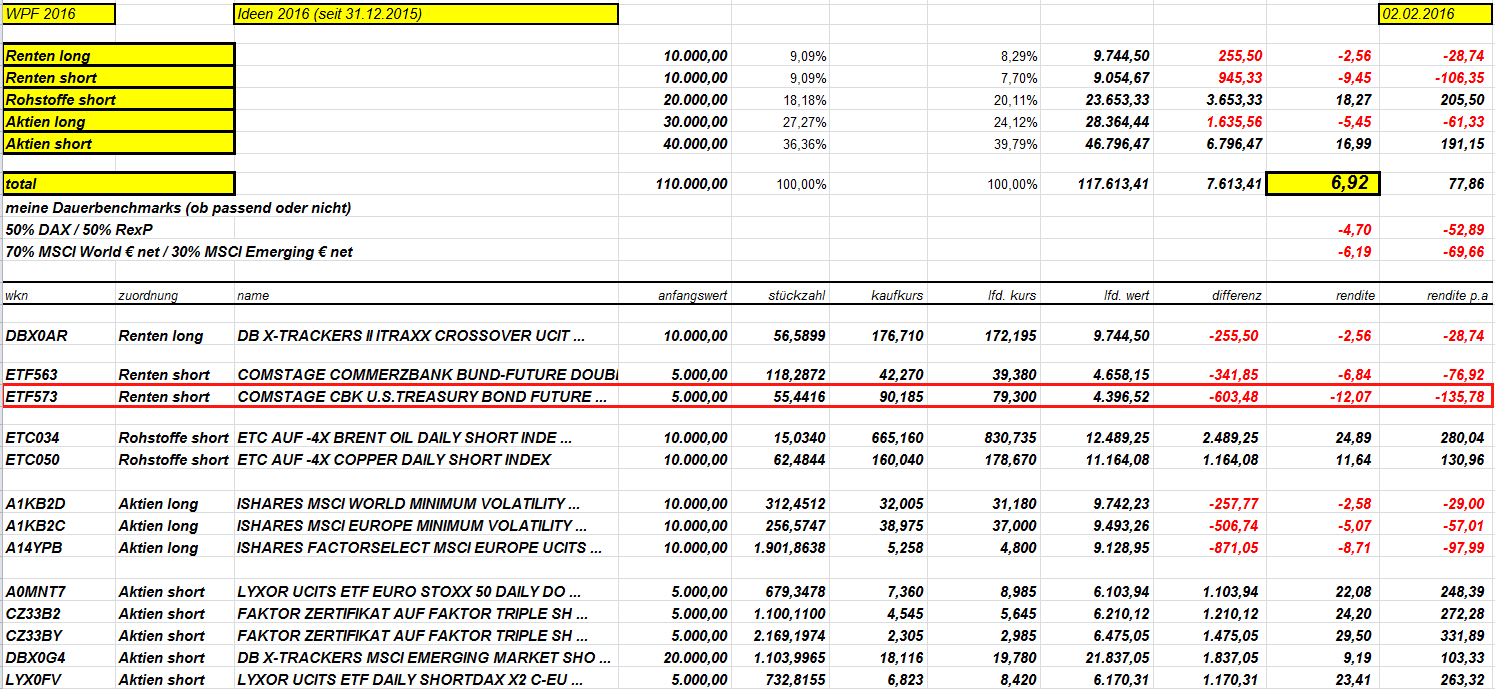The image size is (1495, 689).
Task: Select the yellow 'total' label cell
Action: (x=118, y=184)
